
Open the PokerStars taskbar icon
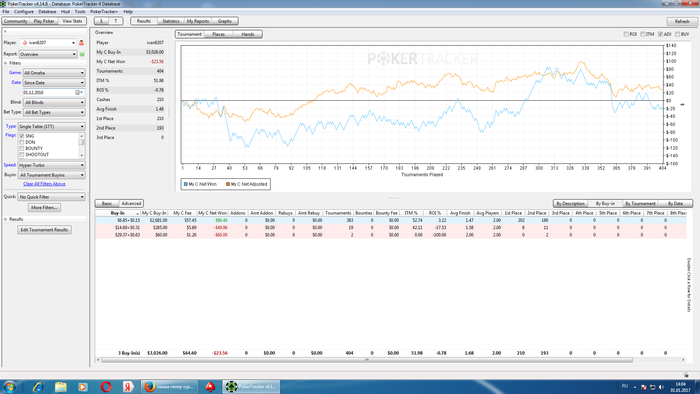pos(210,386)
